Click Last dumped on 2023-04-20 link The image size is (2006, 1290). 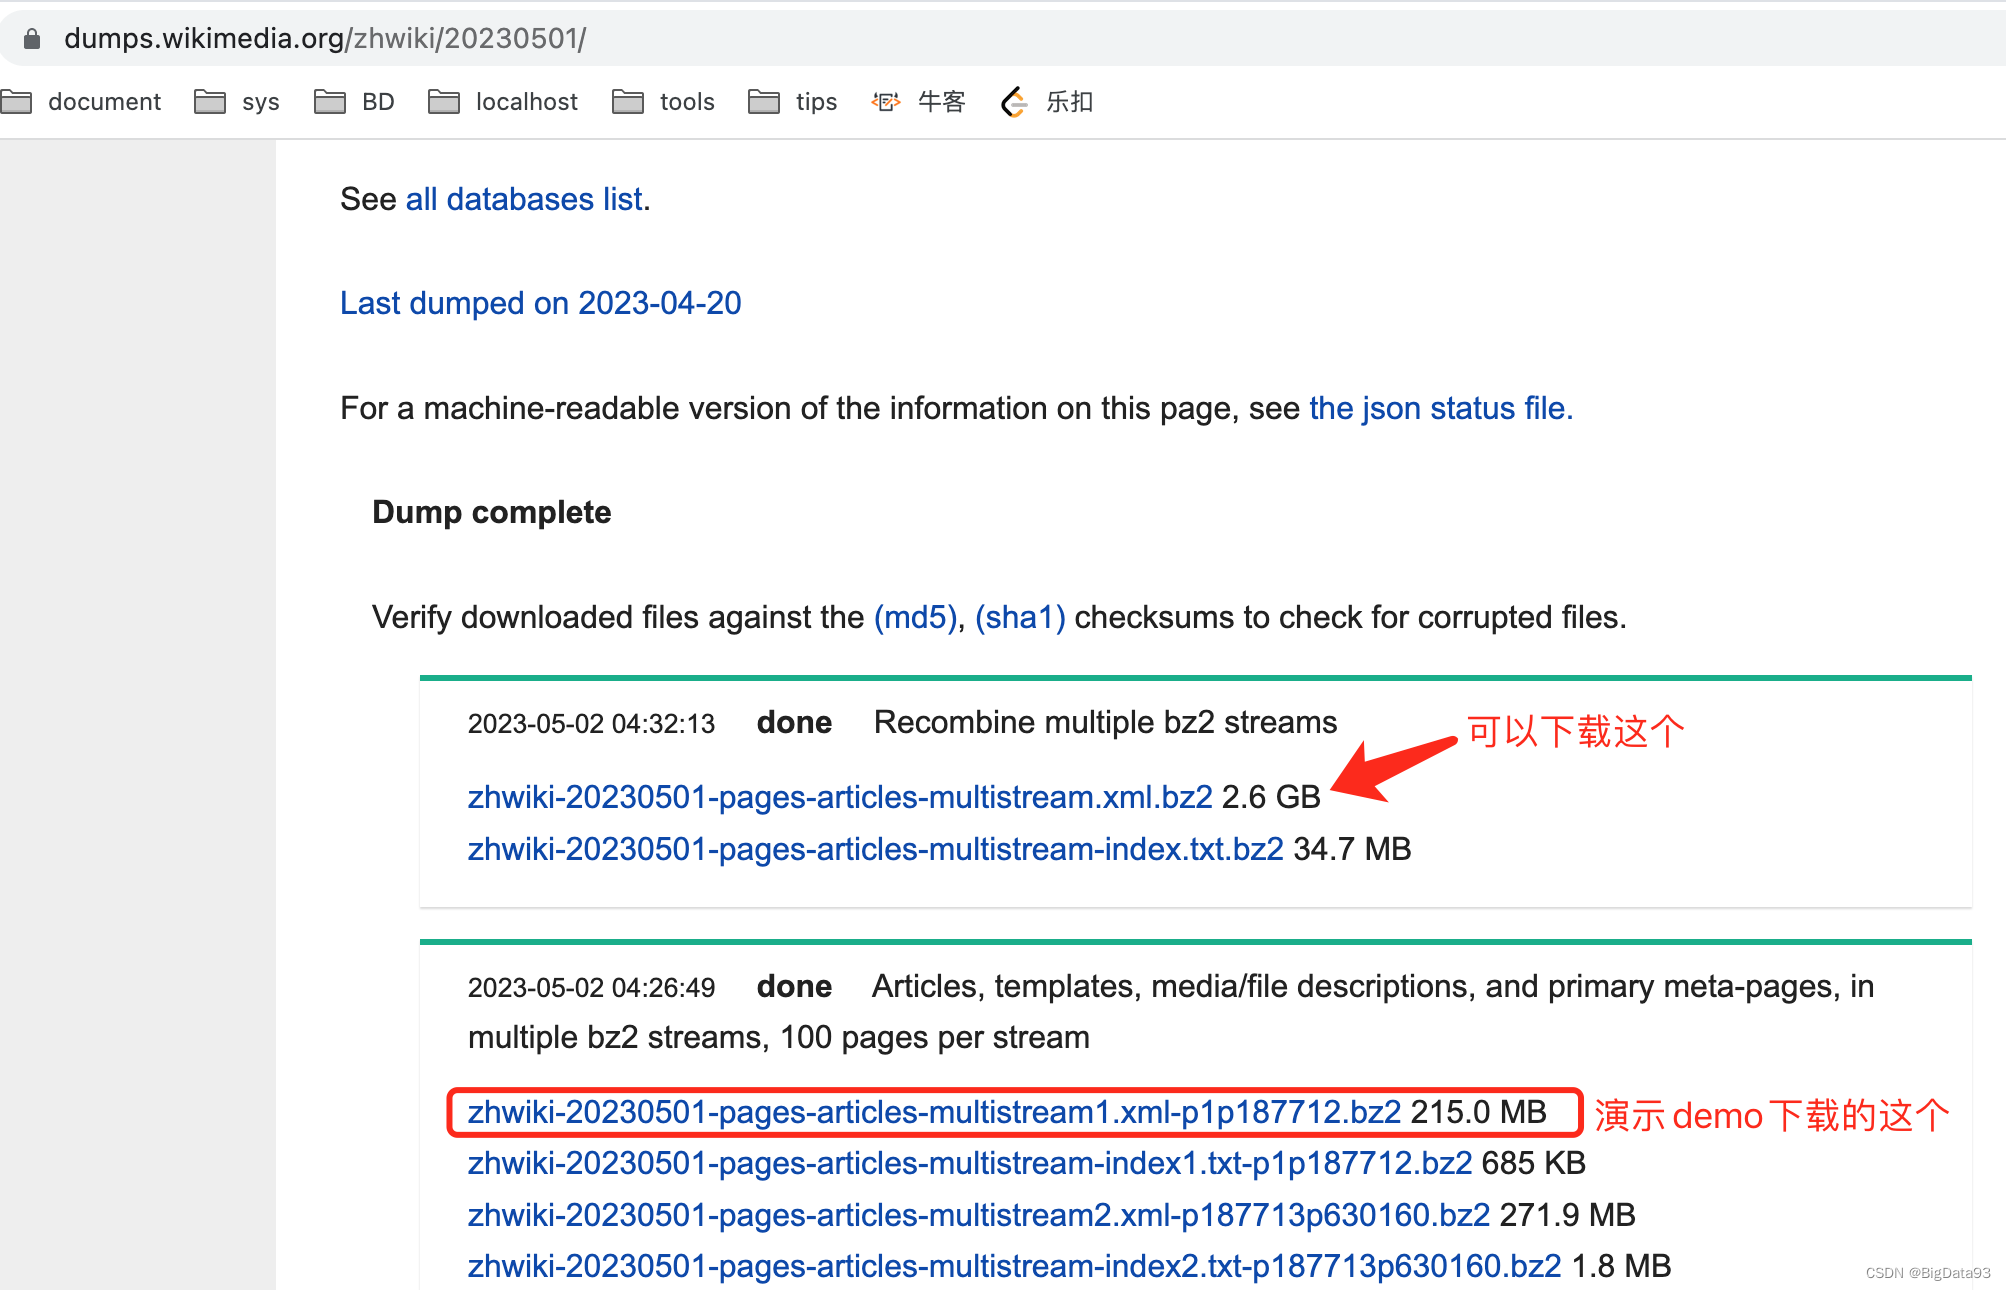tap(540, 303)
